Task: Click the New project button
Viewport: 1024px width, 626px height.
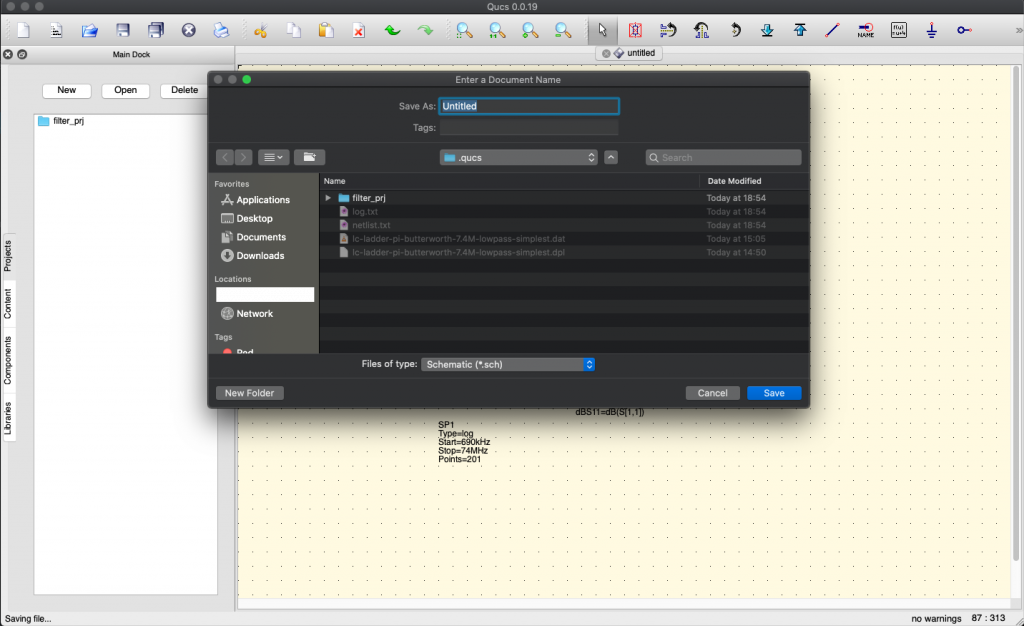Action: tap(67, 90)
